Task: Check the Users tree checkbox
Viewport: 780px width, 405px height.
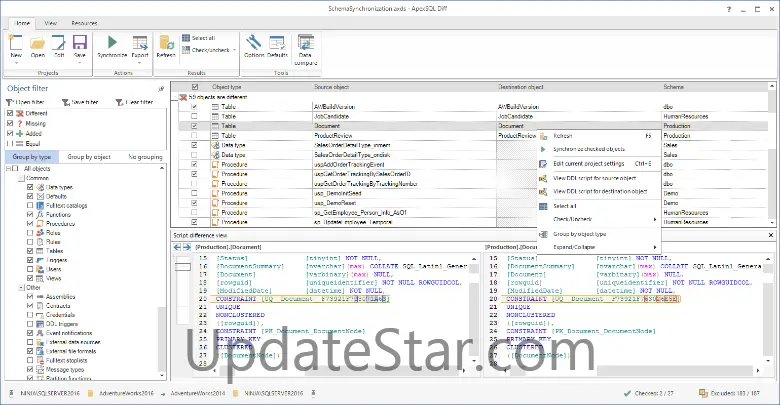Action: (30, 269)
